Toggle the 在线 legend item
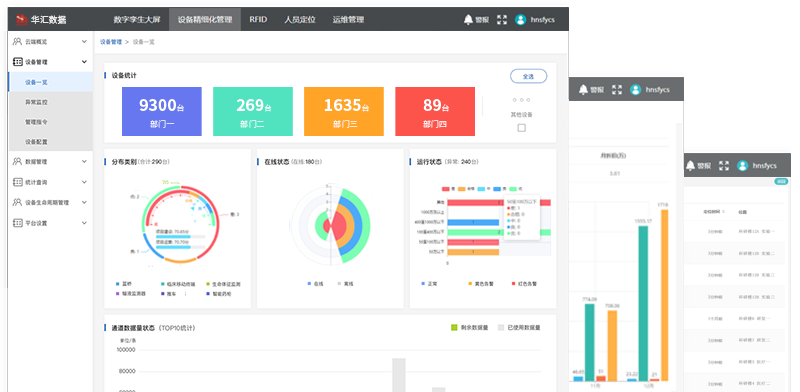Viewport: 800px width, 392px height. click(315, 283)
